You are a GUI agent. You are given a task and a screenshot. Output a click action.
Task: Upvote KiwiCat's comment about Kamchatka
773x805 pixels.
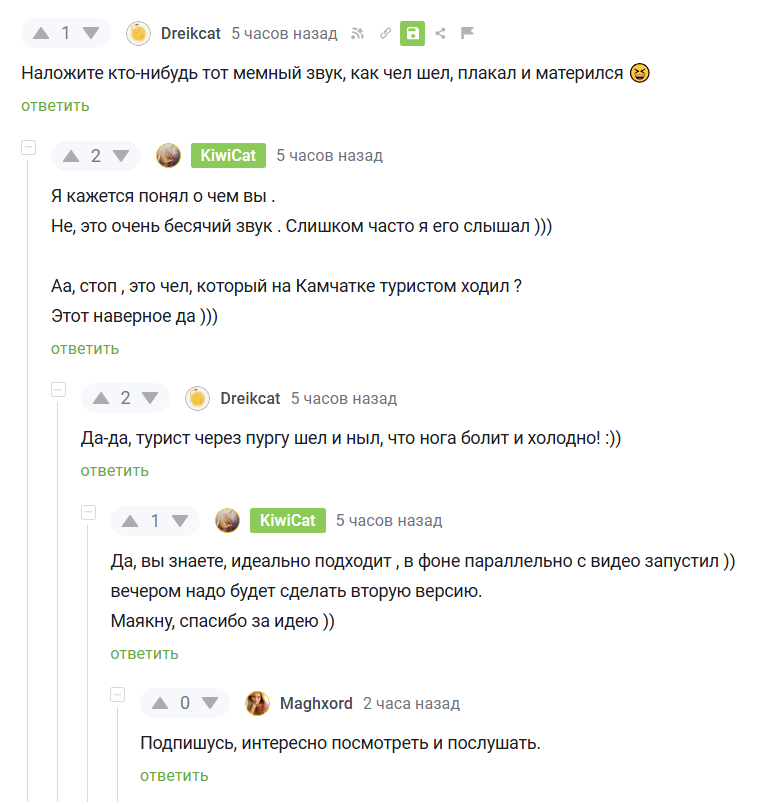pos(71,155)
